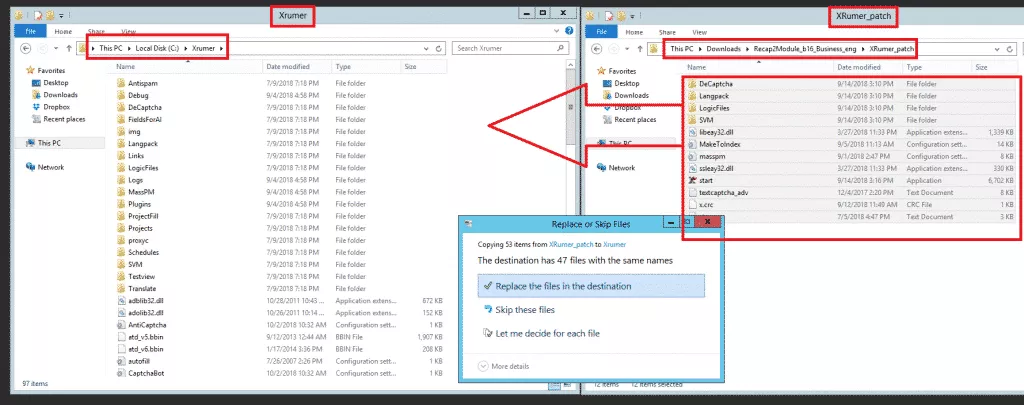This screenshot has width=1024, height=405.
Task: Open address bar dropdown in XRumer_patch window
Action: pyautogui.click(x=997, y=49)
